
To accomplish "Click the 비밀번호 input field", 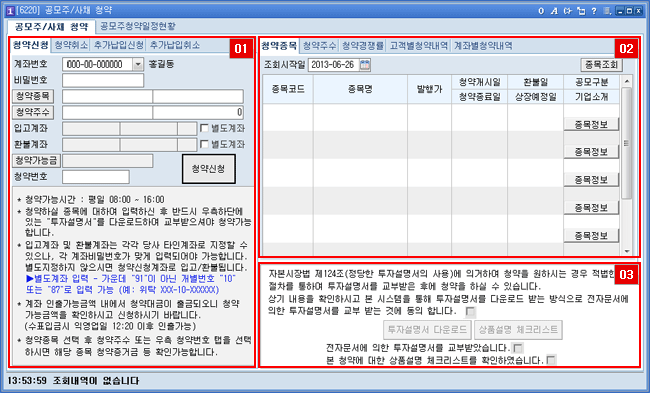I will click(103, 80).
